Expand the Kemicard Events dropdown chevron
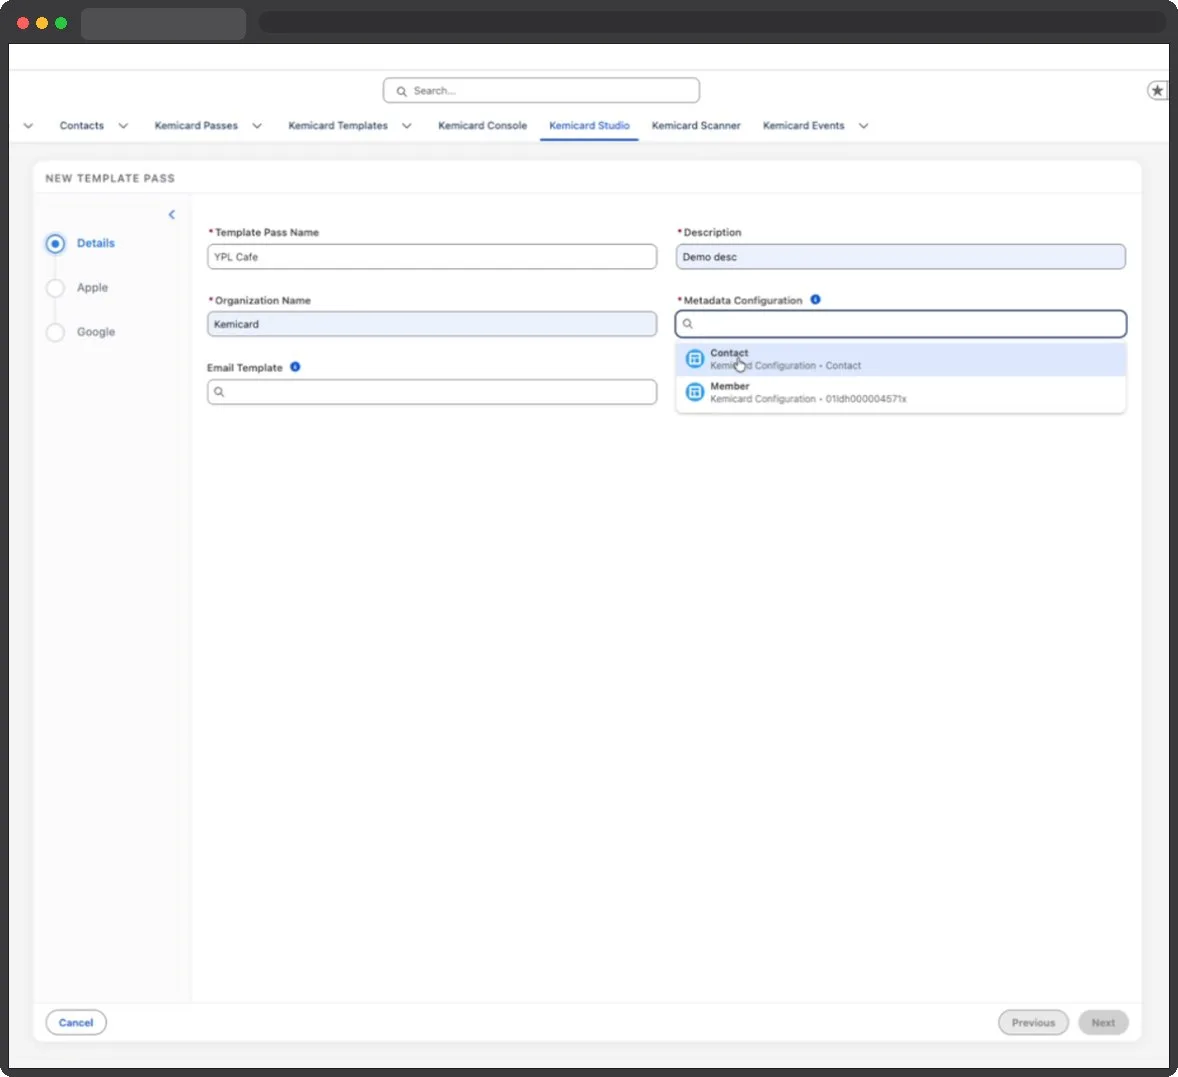 (x=863, y=125)
